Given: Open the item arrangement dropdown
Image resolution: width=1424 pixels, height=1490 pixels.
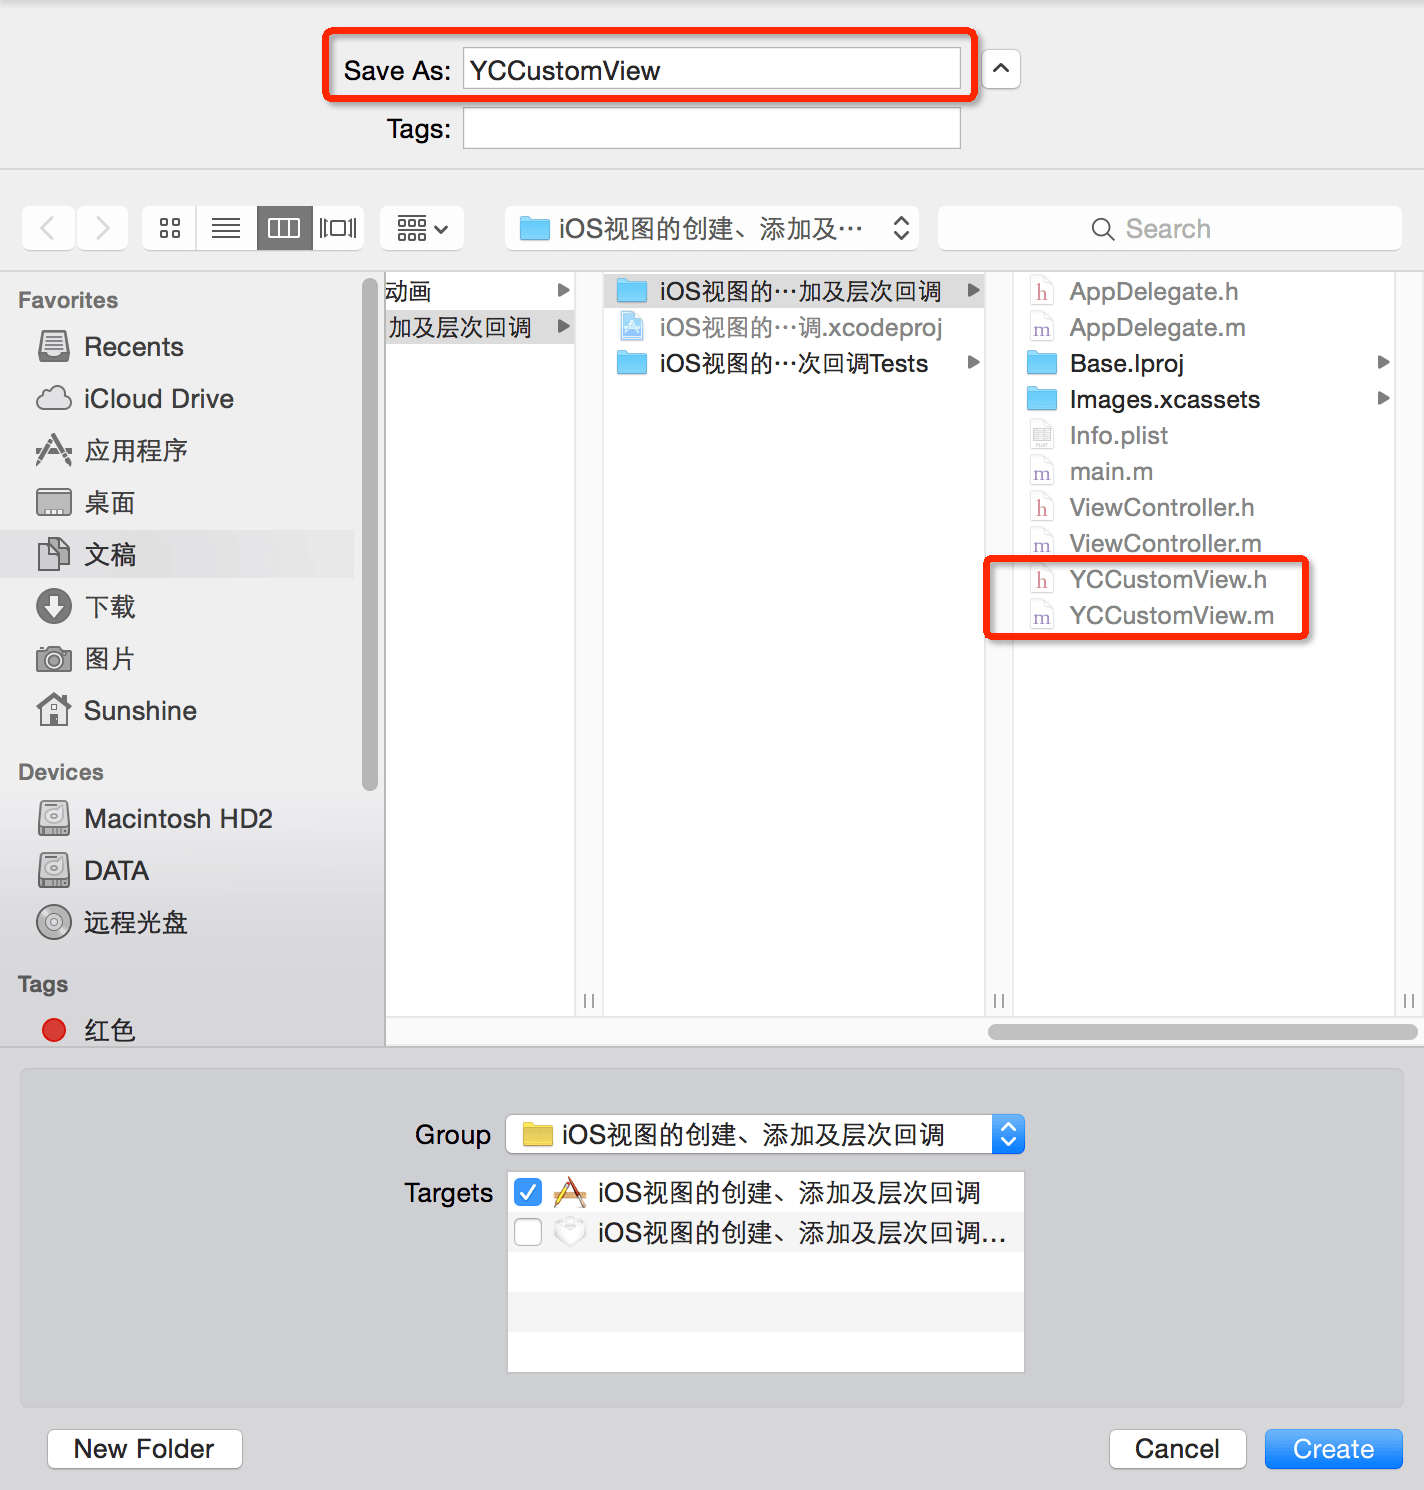Looking at the screenshot, I should pos(421,228).
